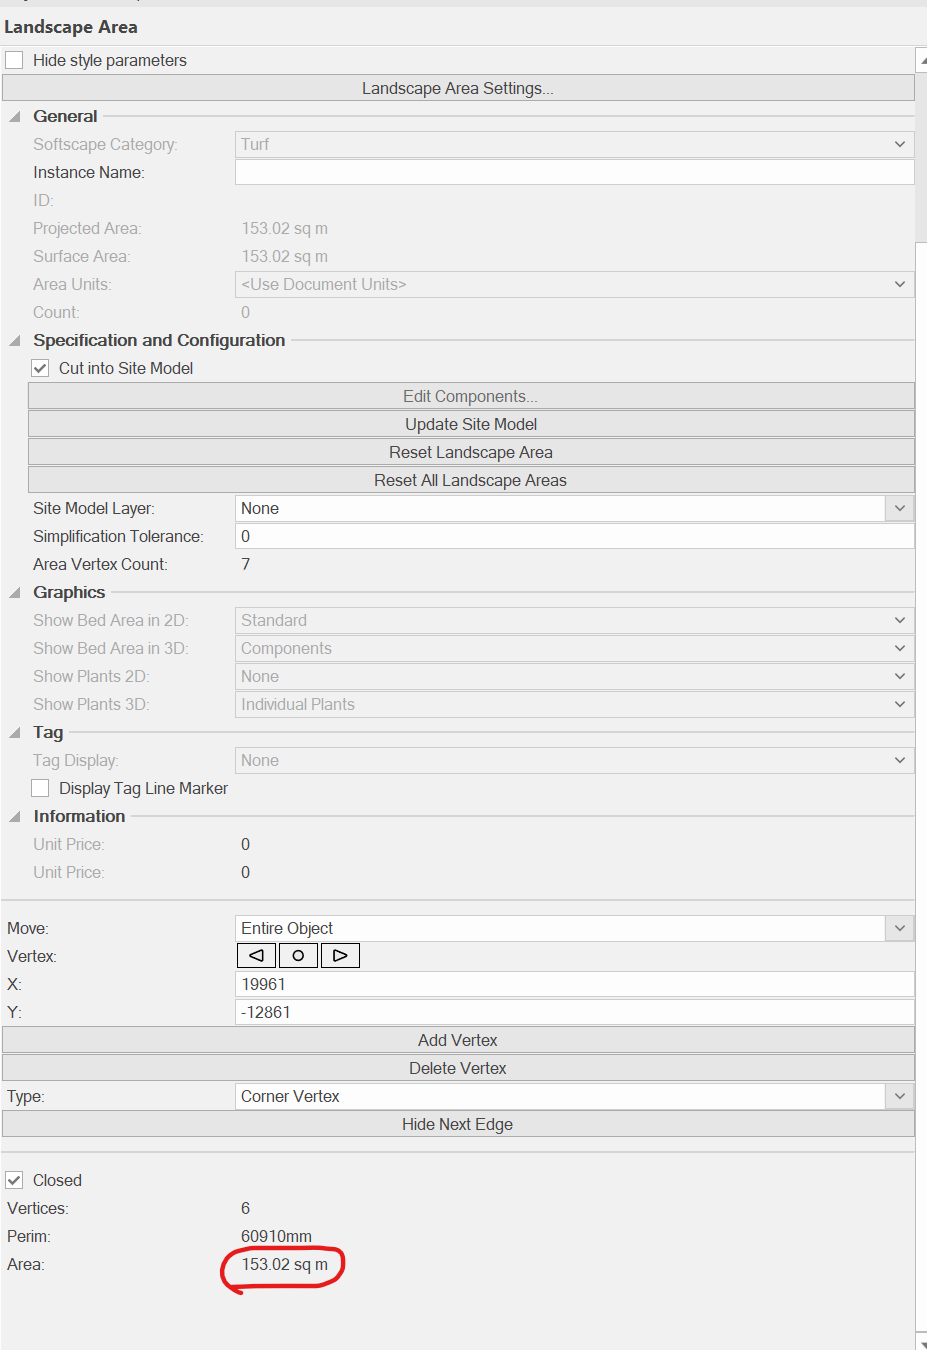Uncheck the Closed checkbox
This screenshot has width=927, height=1350.
(x=14, y=1180)
